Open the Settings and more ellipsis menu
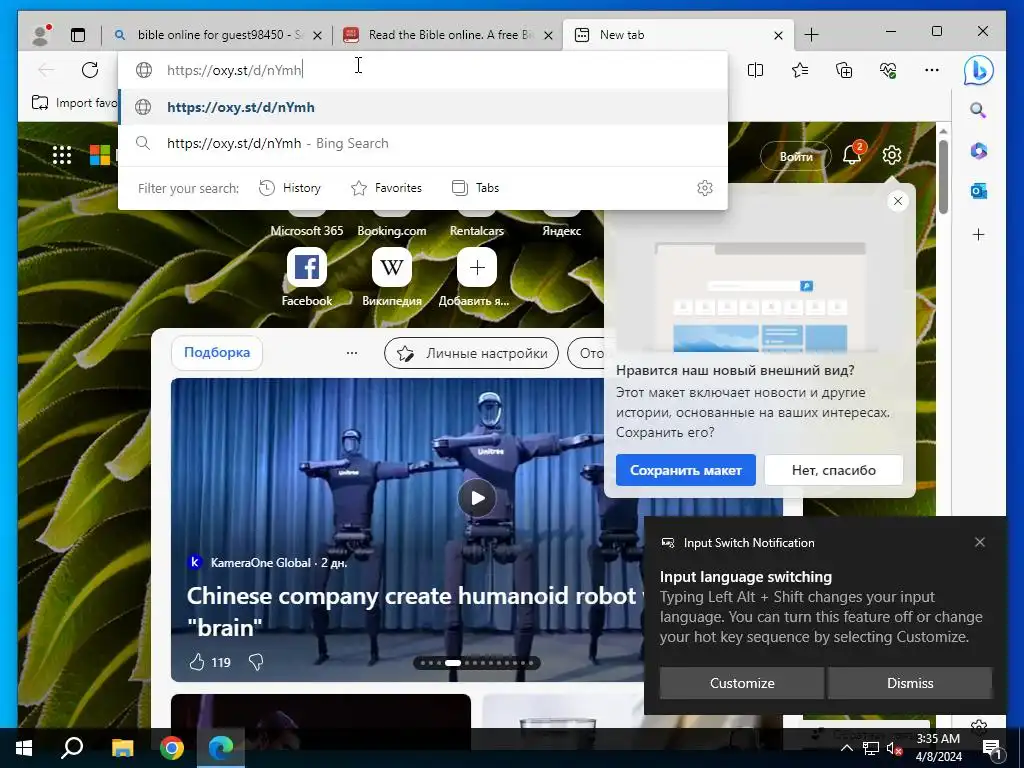 click(932, 70)
